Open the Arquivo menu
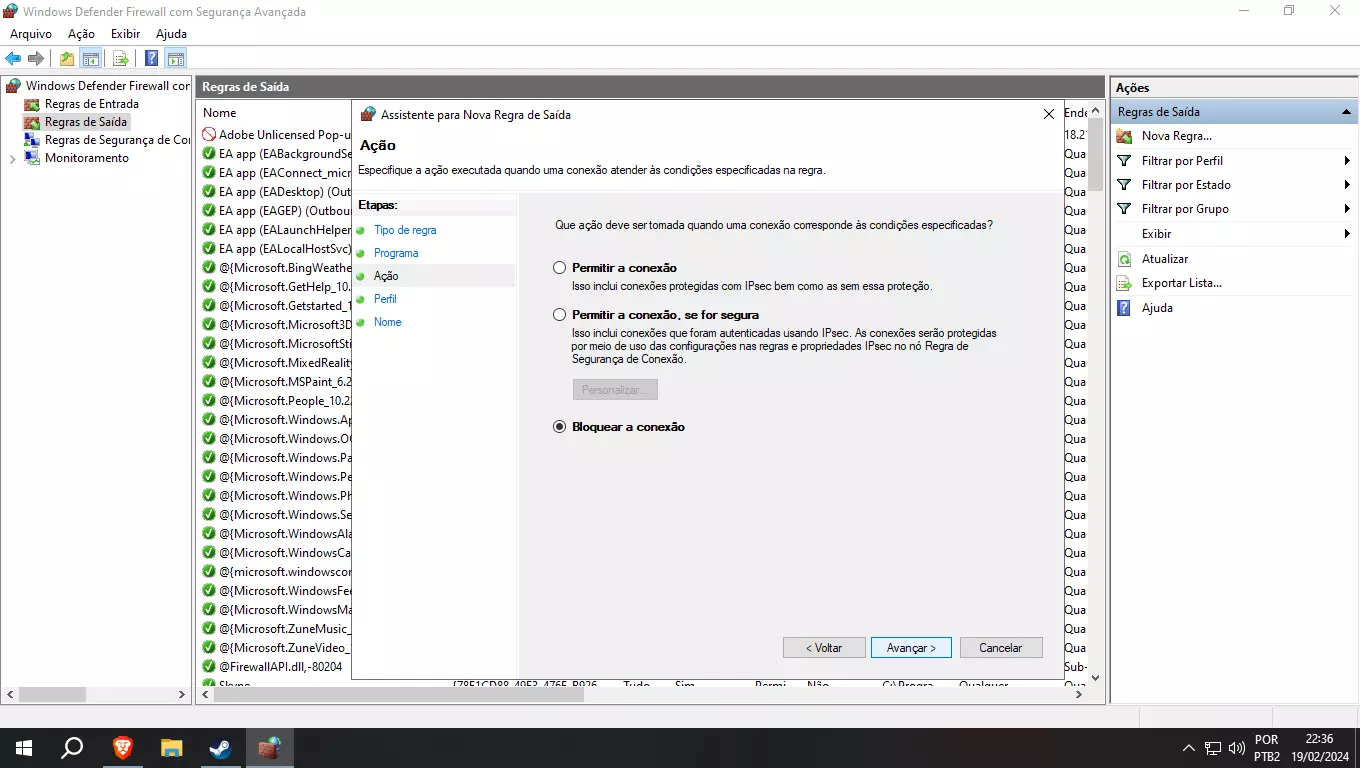1360x768 pixels. click(31, 34)
